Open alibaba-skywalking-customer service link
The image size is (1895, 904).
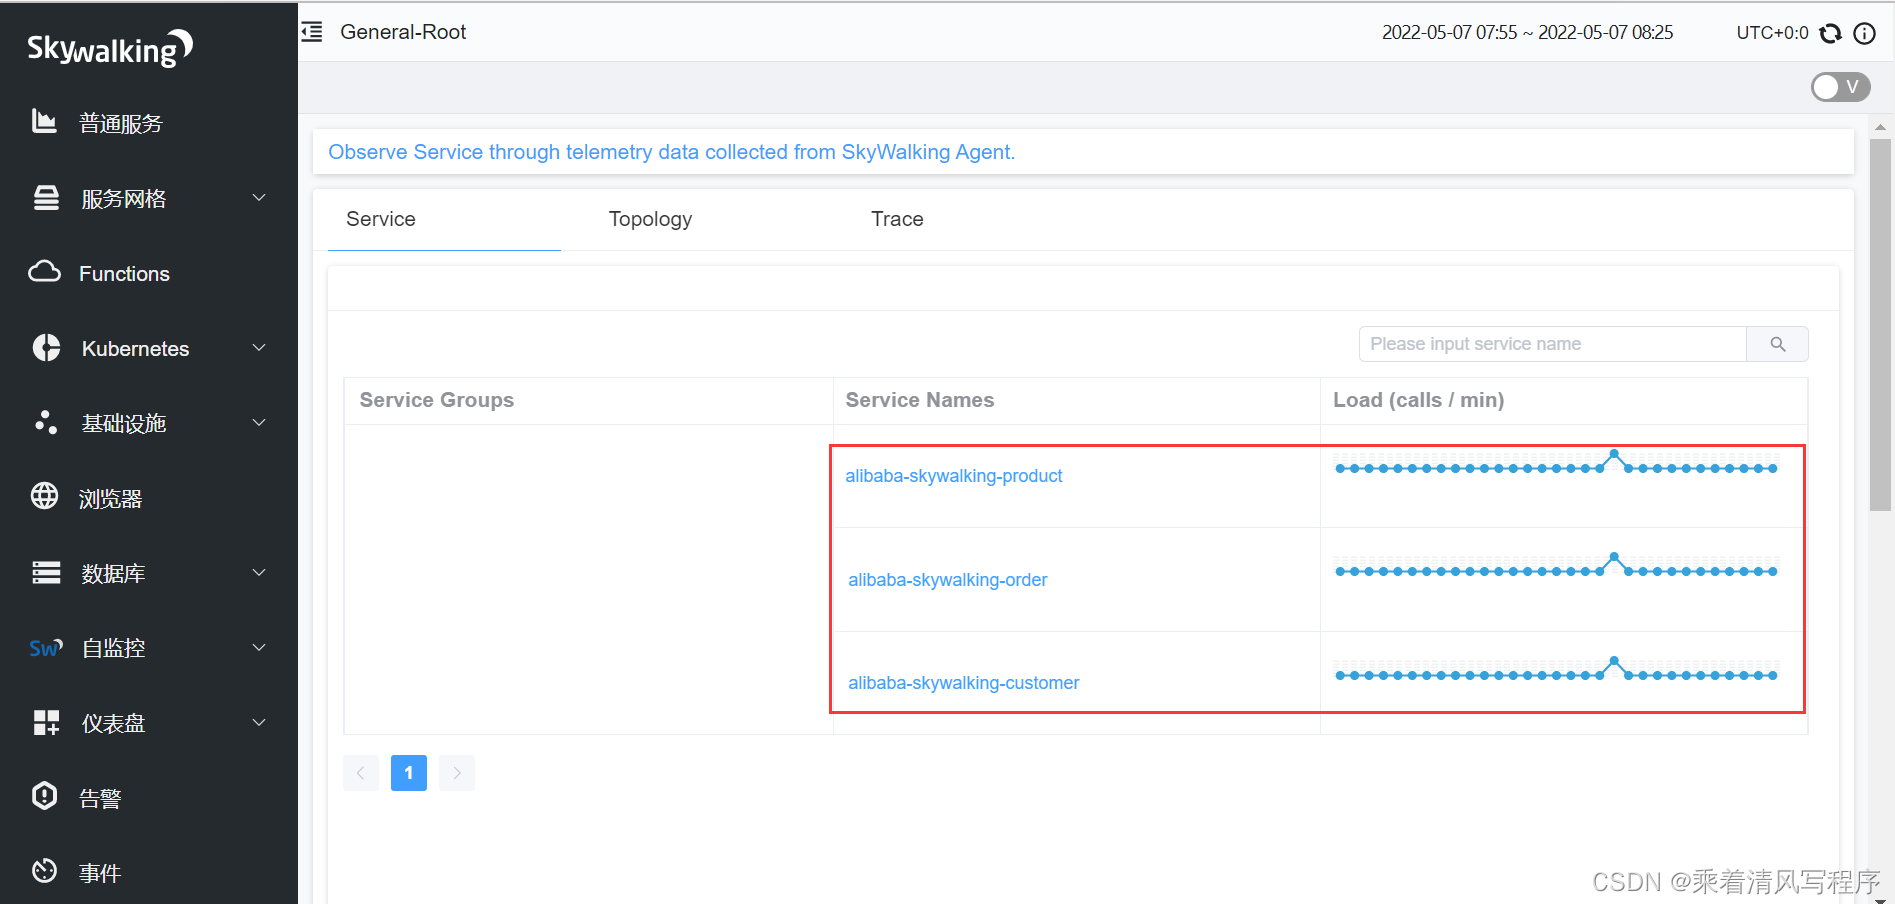coord(963,683)
